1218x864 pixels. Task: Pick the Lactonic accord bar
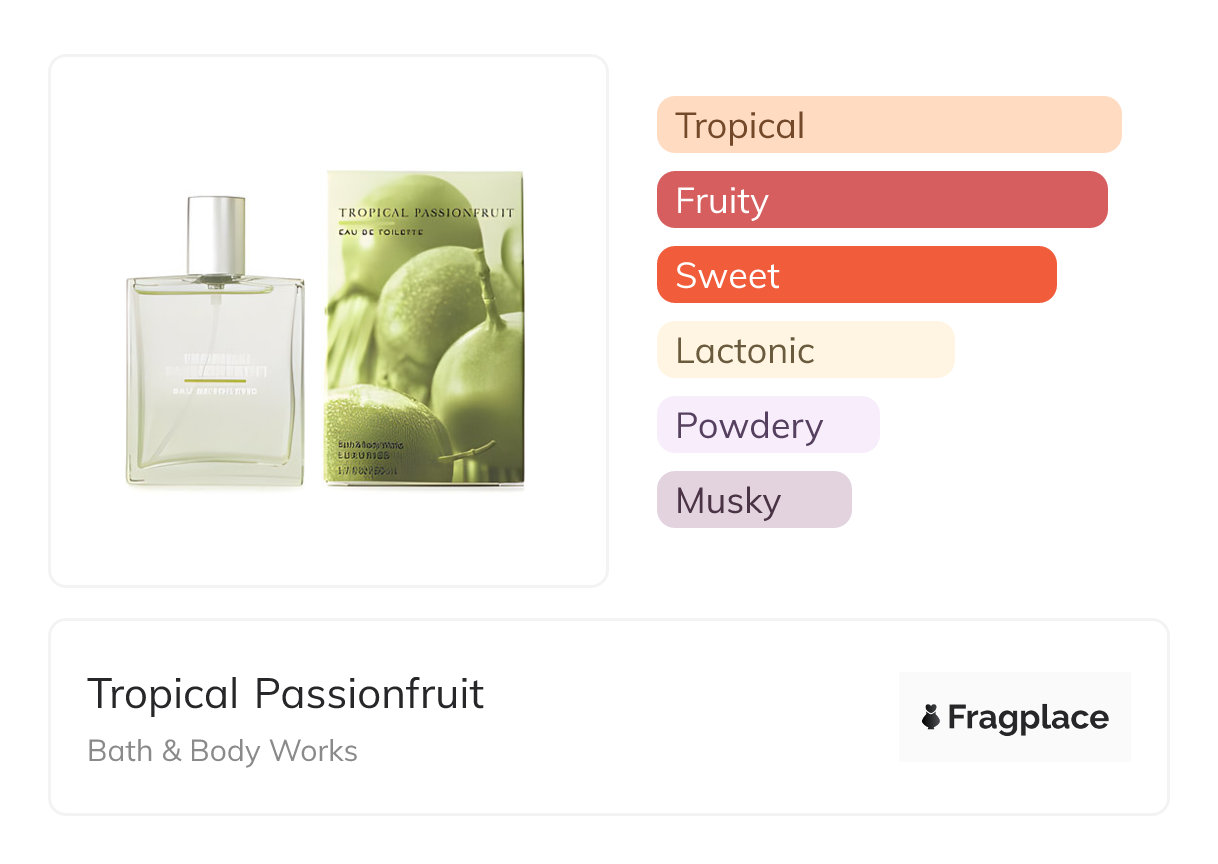coord(805,350)
